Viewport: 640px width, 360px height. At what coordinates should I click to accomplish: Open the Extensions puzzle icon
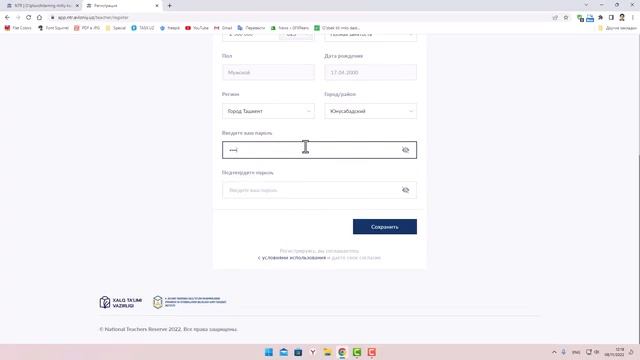pyautogui.click(x=600, y=18)
